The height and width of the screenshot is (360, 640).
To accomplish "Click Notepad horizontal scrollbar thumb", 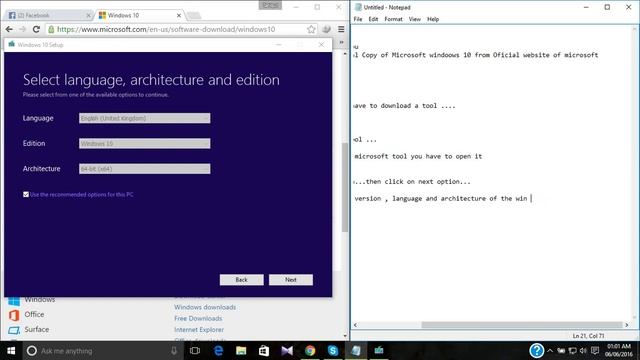I will click(522, 325).
